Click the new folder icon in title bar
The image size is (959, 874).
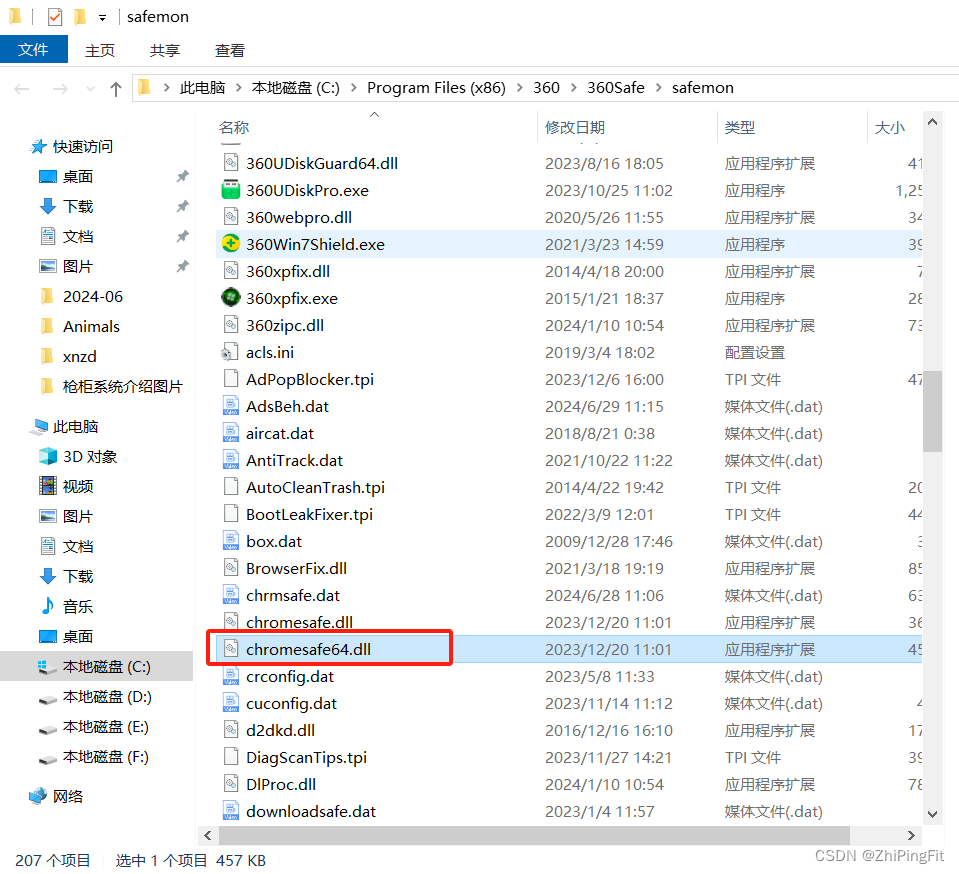pos(80,17)
